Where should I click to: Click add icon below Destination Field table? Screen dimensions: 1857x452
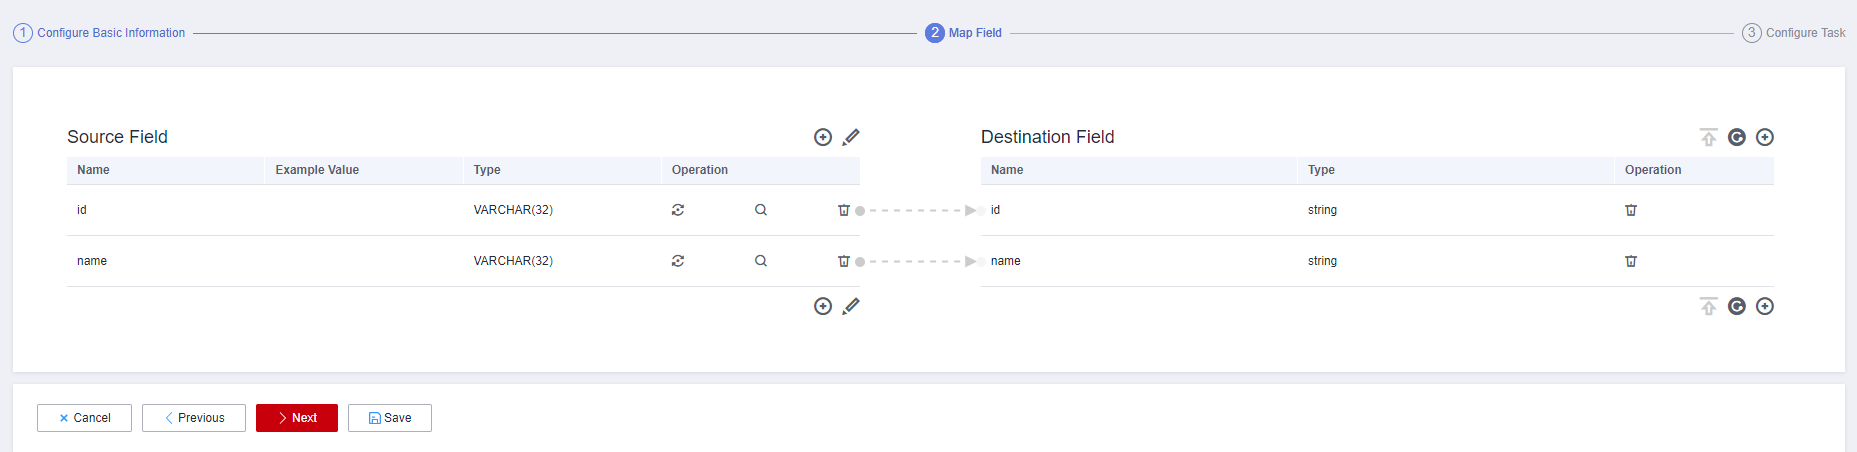pos(1765,306)
